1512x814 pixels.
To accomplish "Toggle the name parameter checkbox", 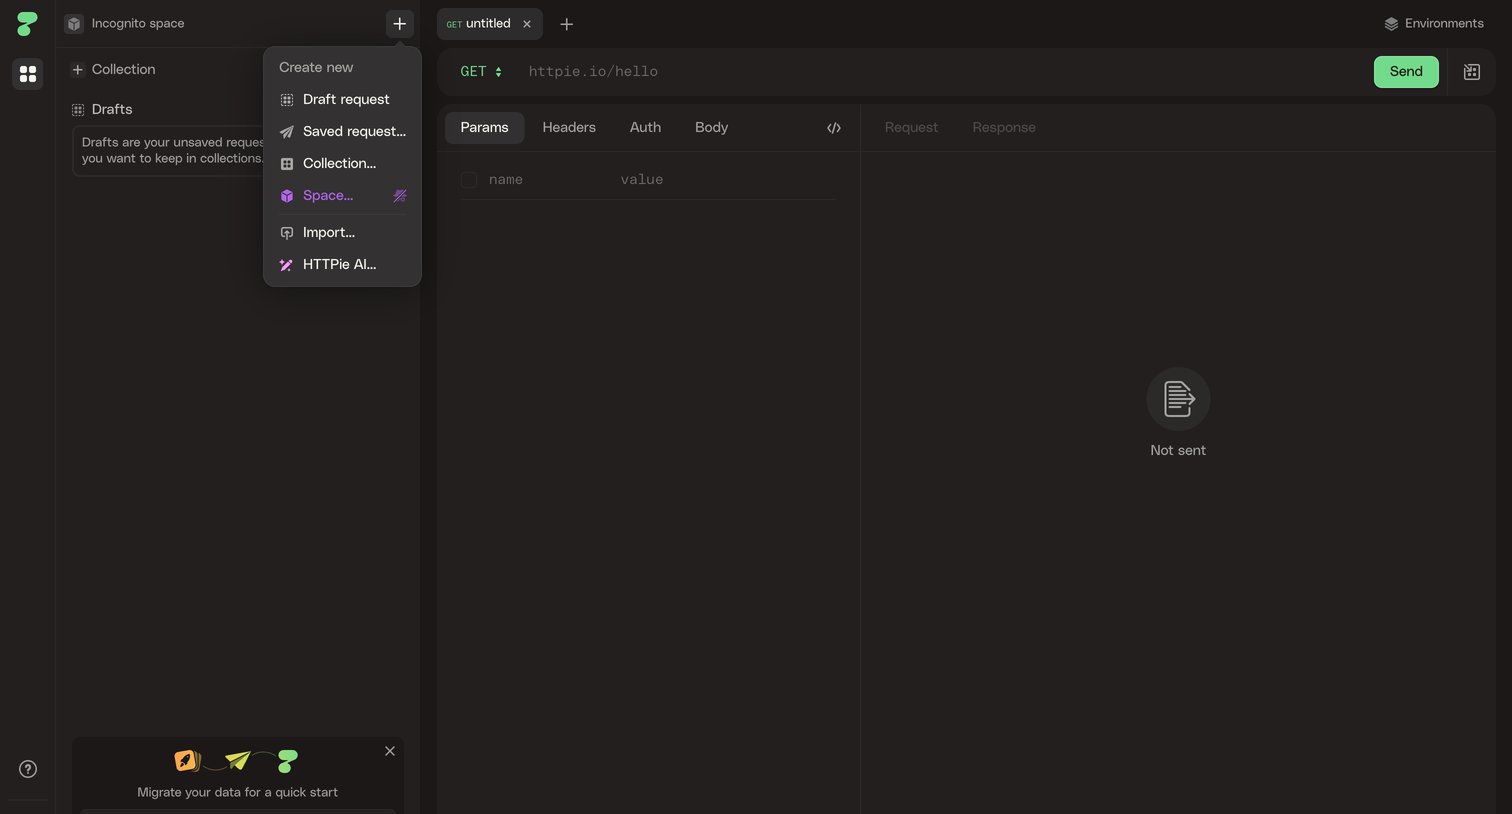I will click(469, 180).
